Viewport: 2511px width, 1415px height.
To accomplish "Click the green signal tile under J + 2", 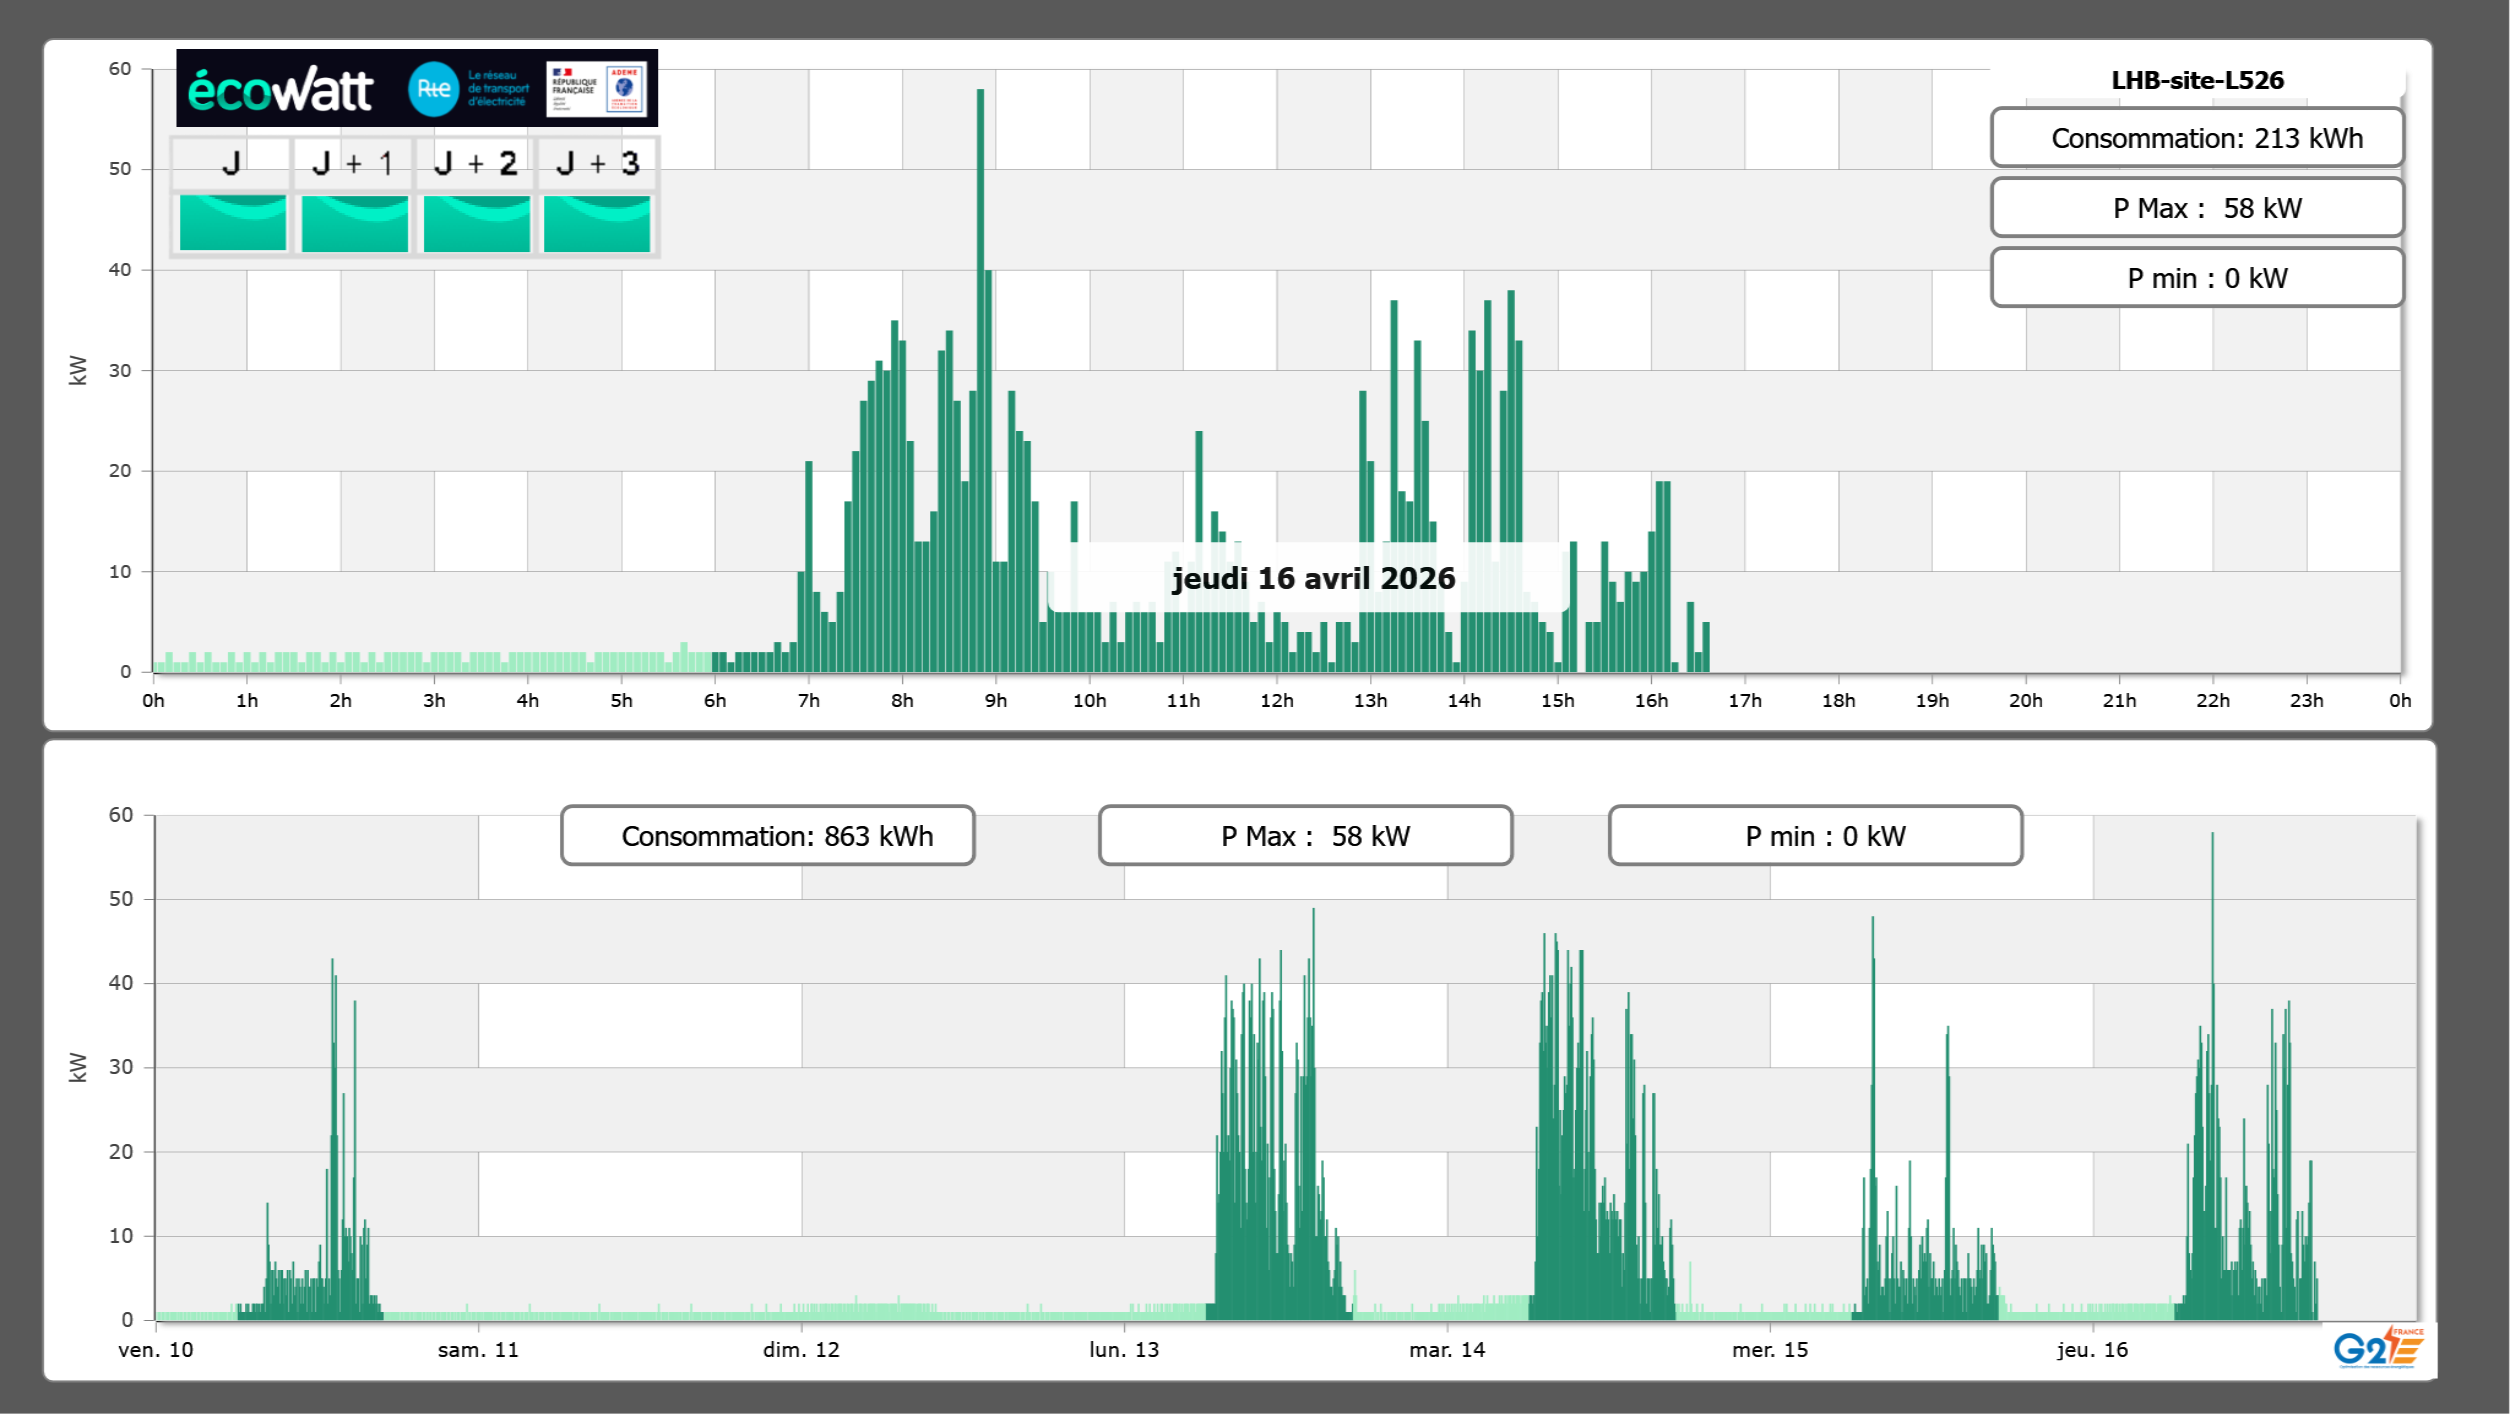I will 476,223.
